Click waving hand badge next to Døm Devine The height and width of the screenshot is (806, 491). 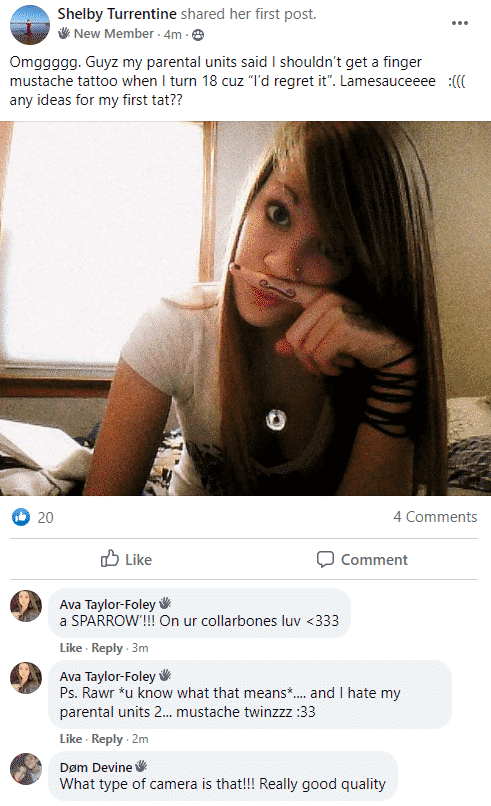pos(141,766)
